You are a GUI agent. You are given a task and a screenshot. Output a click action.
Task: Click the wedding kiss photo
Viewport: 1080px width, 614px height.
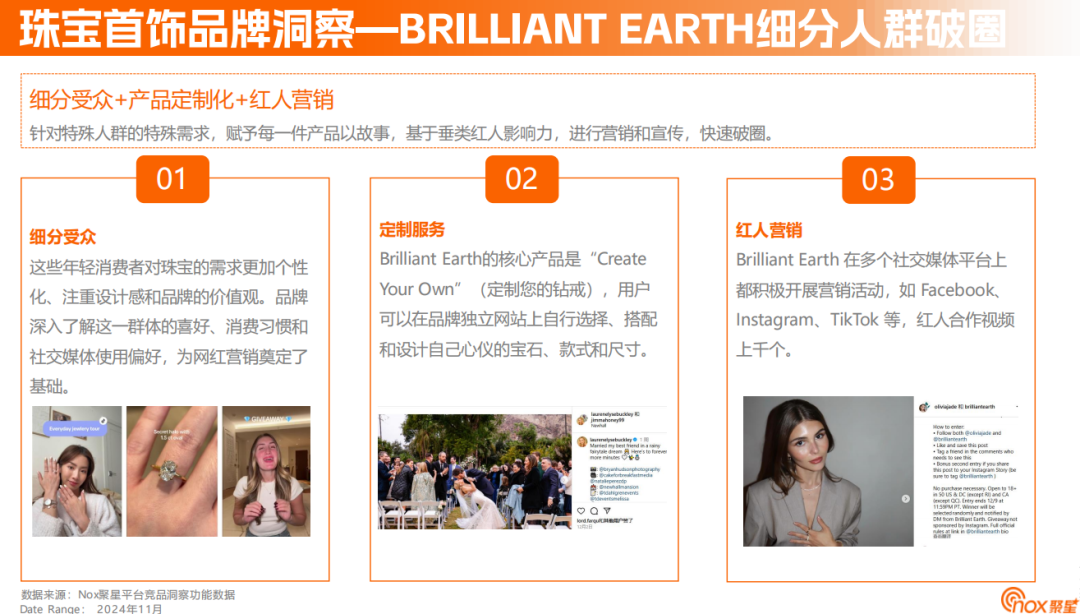coord(474,471)
